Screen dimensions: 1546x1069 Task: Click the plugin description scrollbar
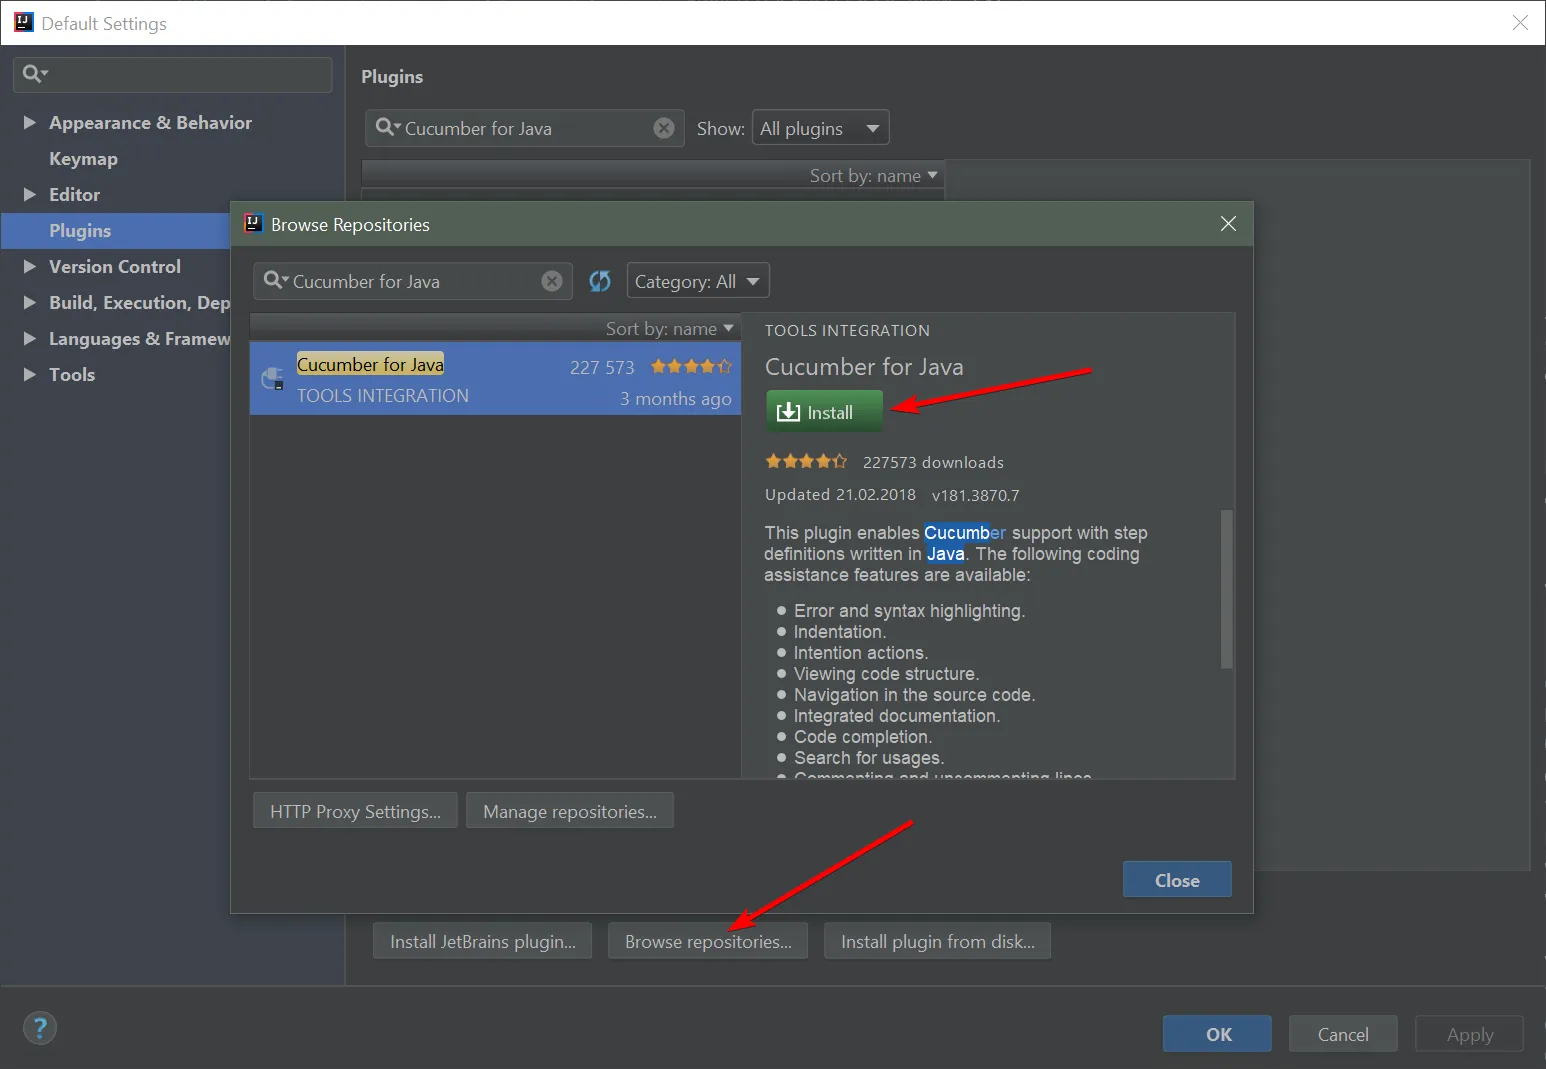tap(1226, 588)
